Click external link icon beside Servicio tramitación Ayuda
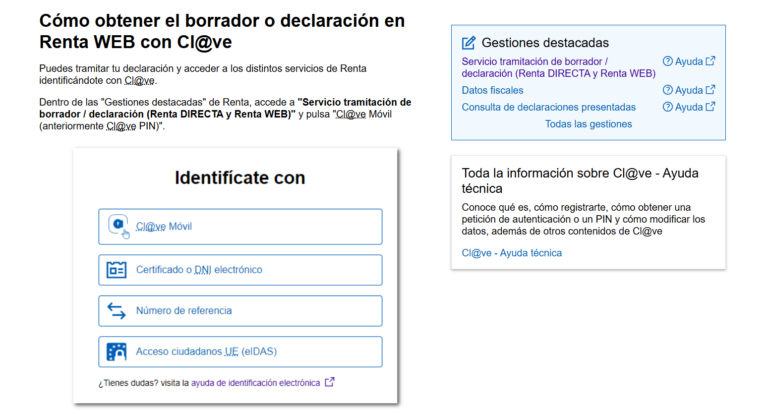Viewport: 768px width, 416px height. [710, 61]
